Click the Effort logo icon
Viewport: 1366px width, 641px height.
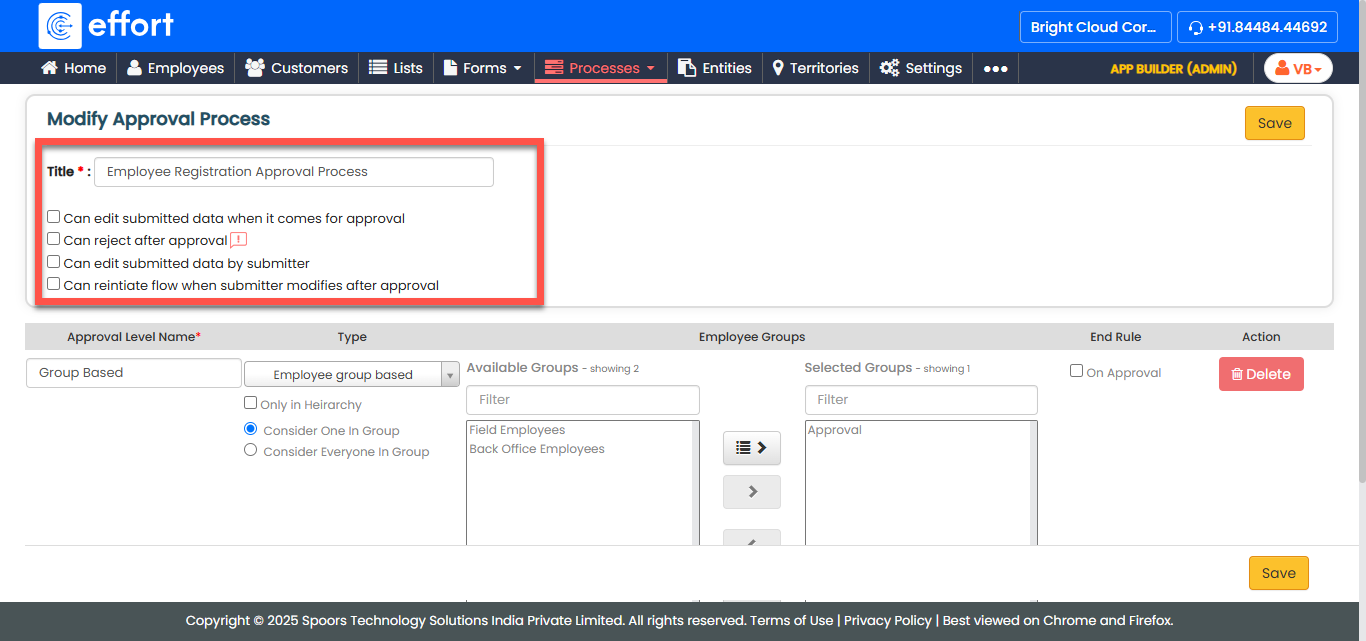coord(60,26)
